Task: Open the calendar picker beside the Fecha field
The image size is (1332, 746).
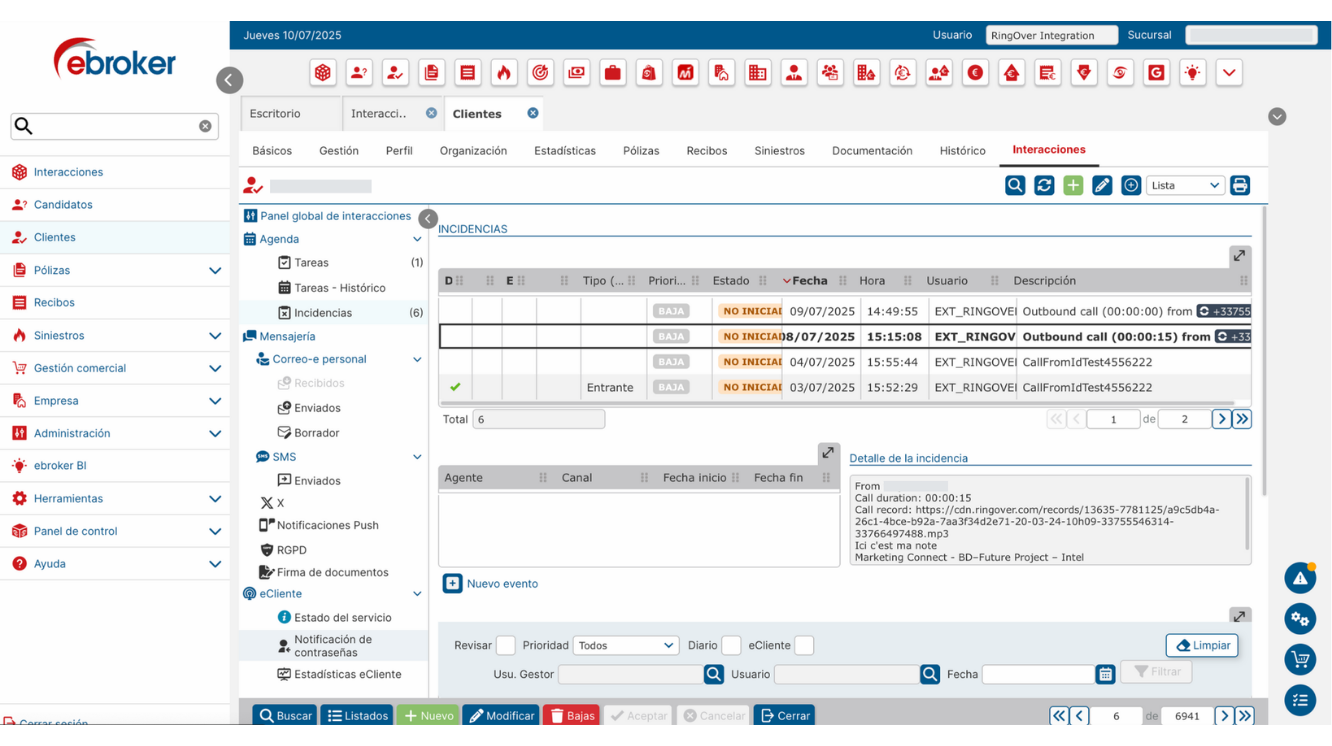Action: click(x=1105, y=674)
